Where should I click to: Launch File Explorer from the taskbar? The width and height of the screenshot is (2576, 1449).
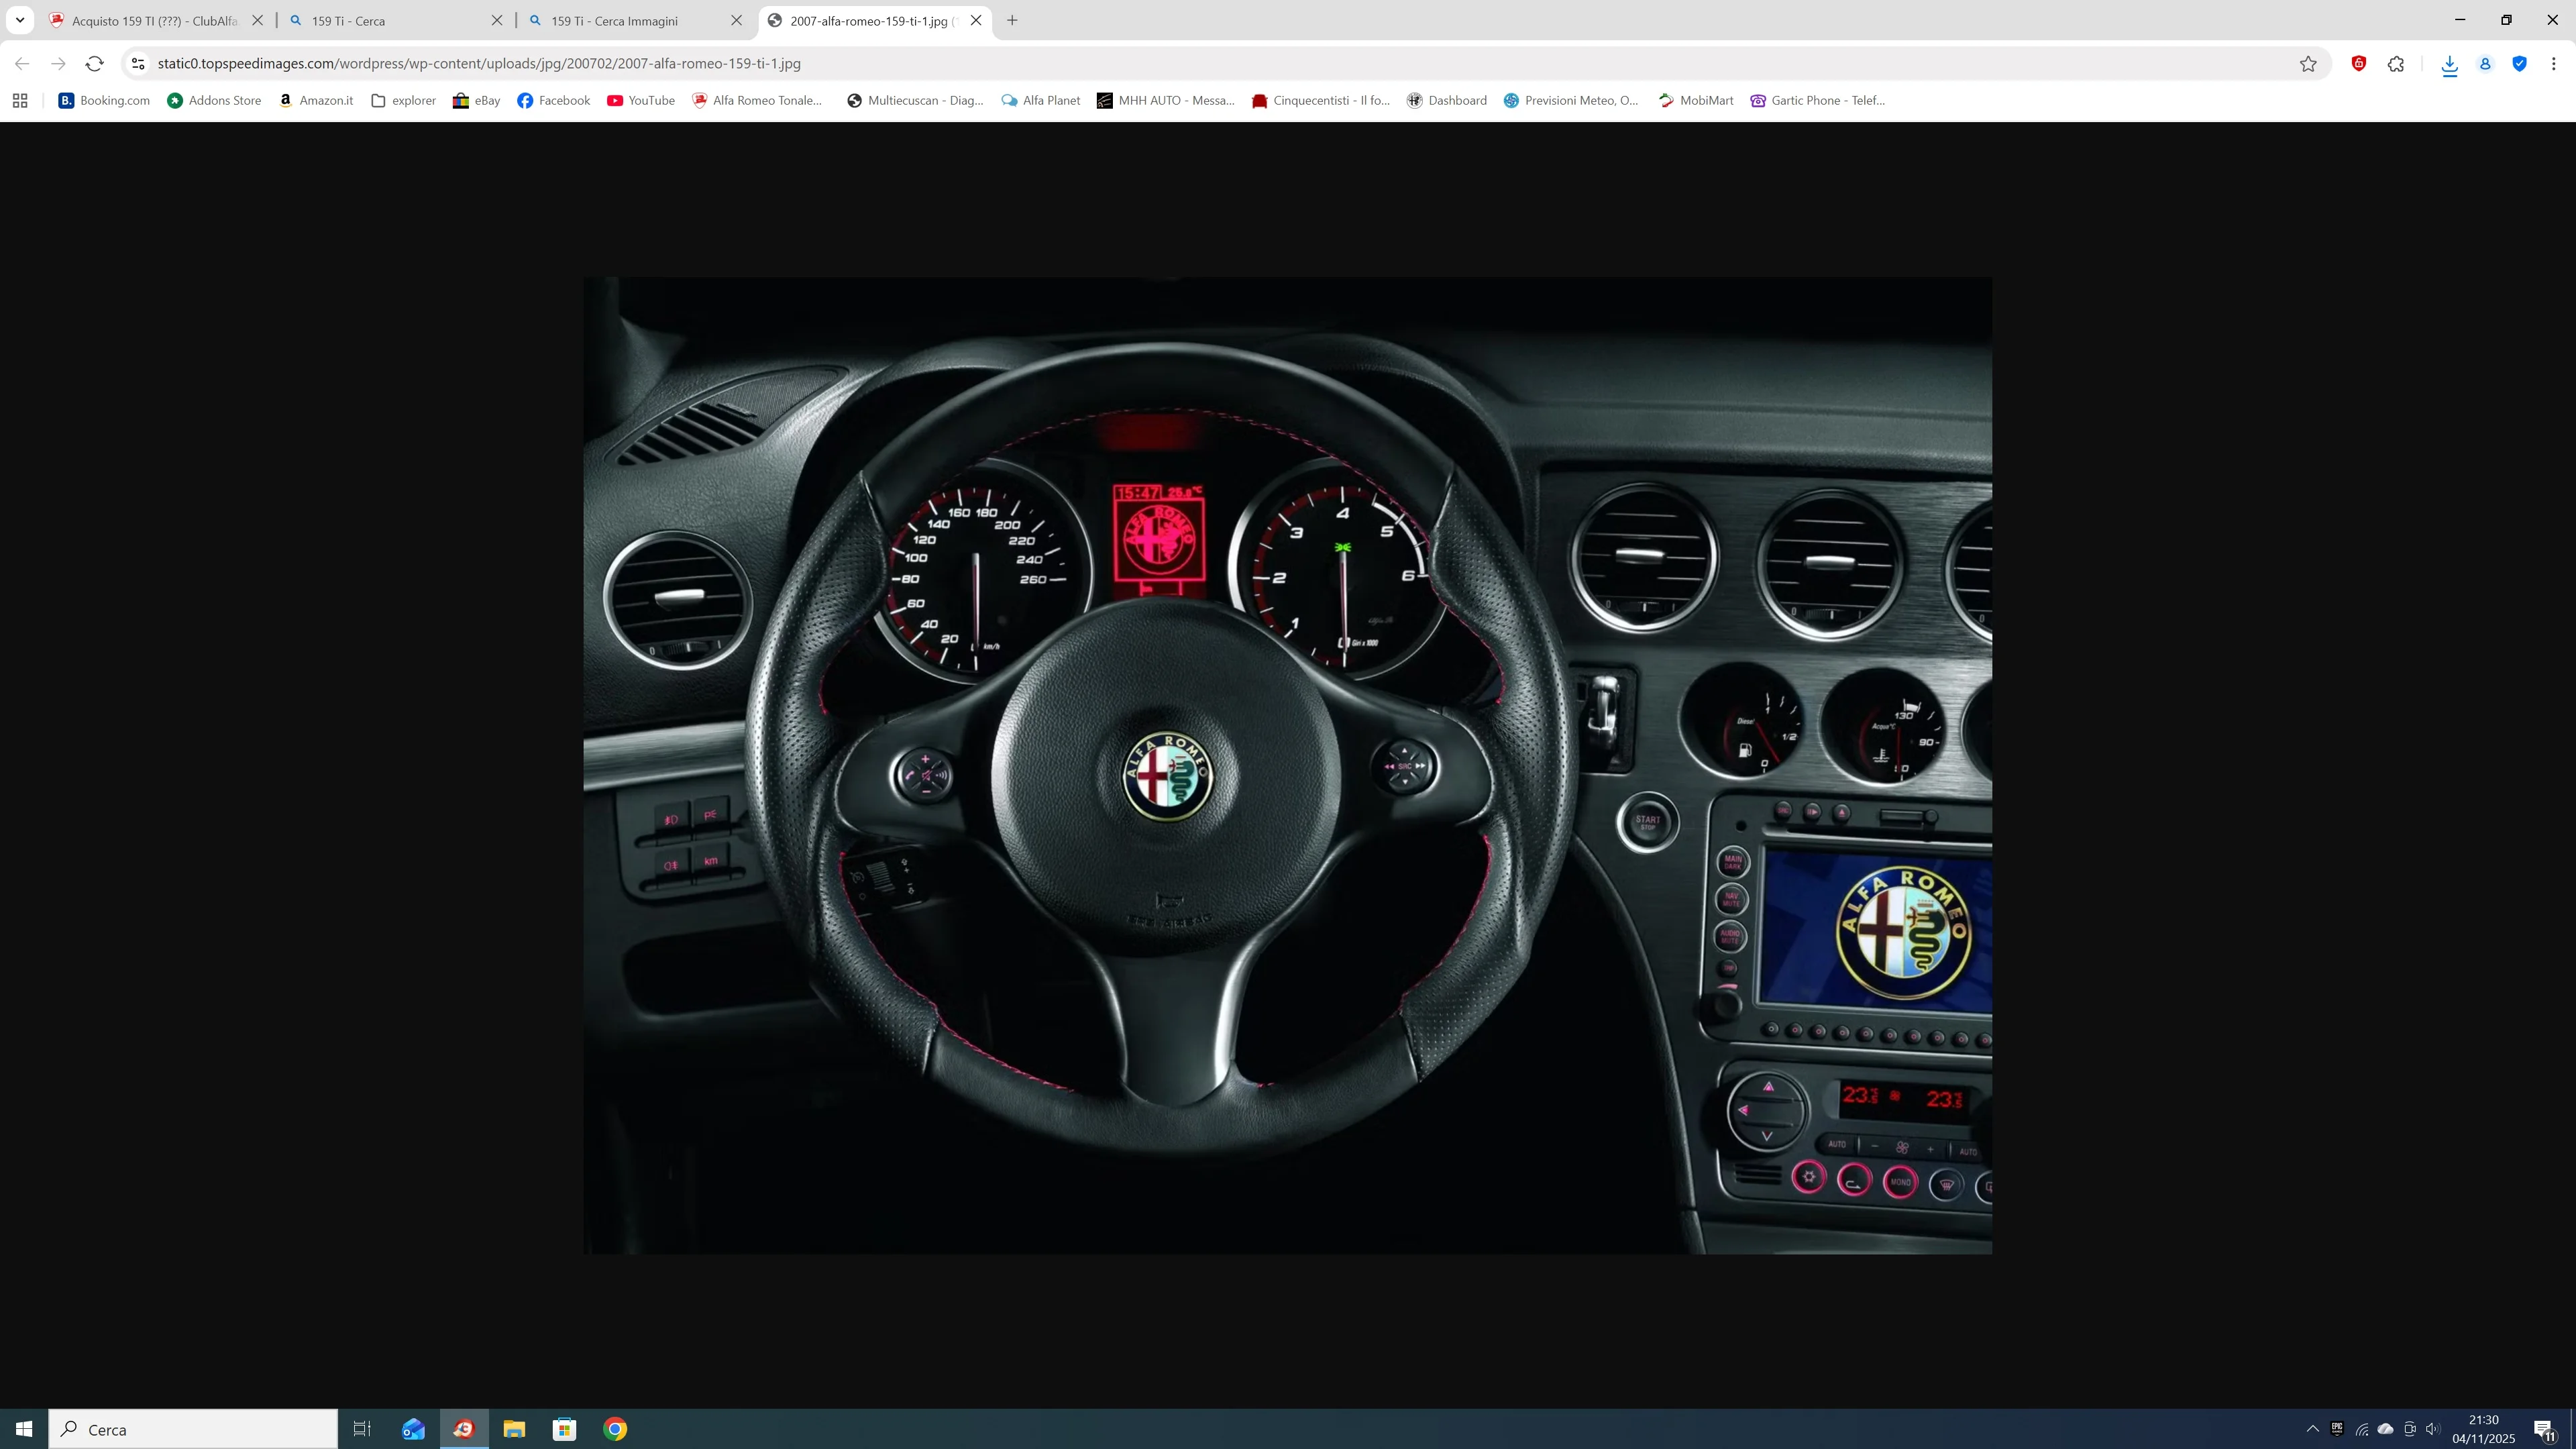(x=514, y=1429)
